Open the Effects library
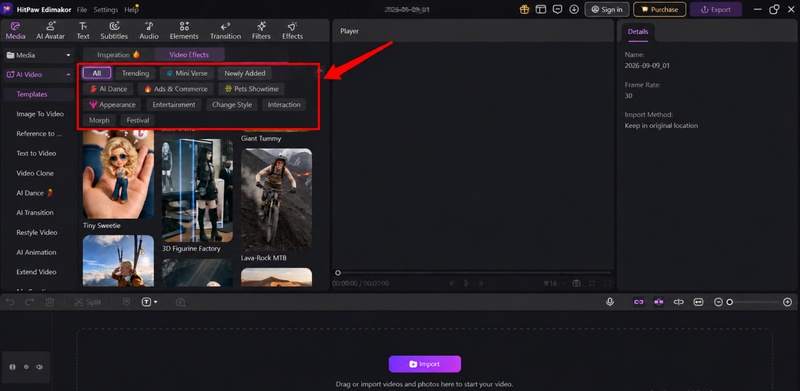 pyautogui.click(x=292, y=31)
